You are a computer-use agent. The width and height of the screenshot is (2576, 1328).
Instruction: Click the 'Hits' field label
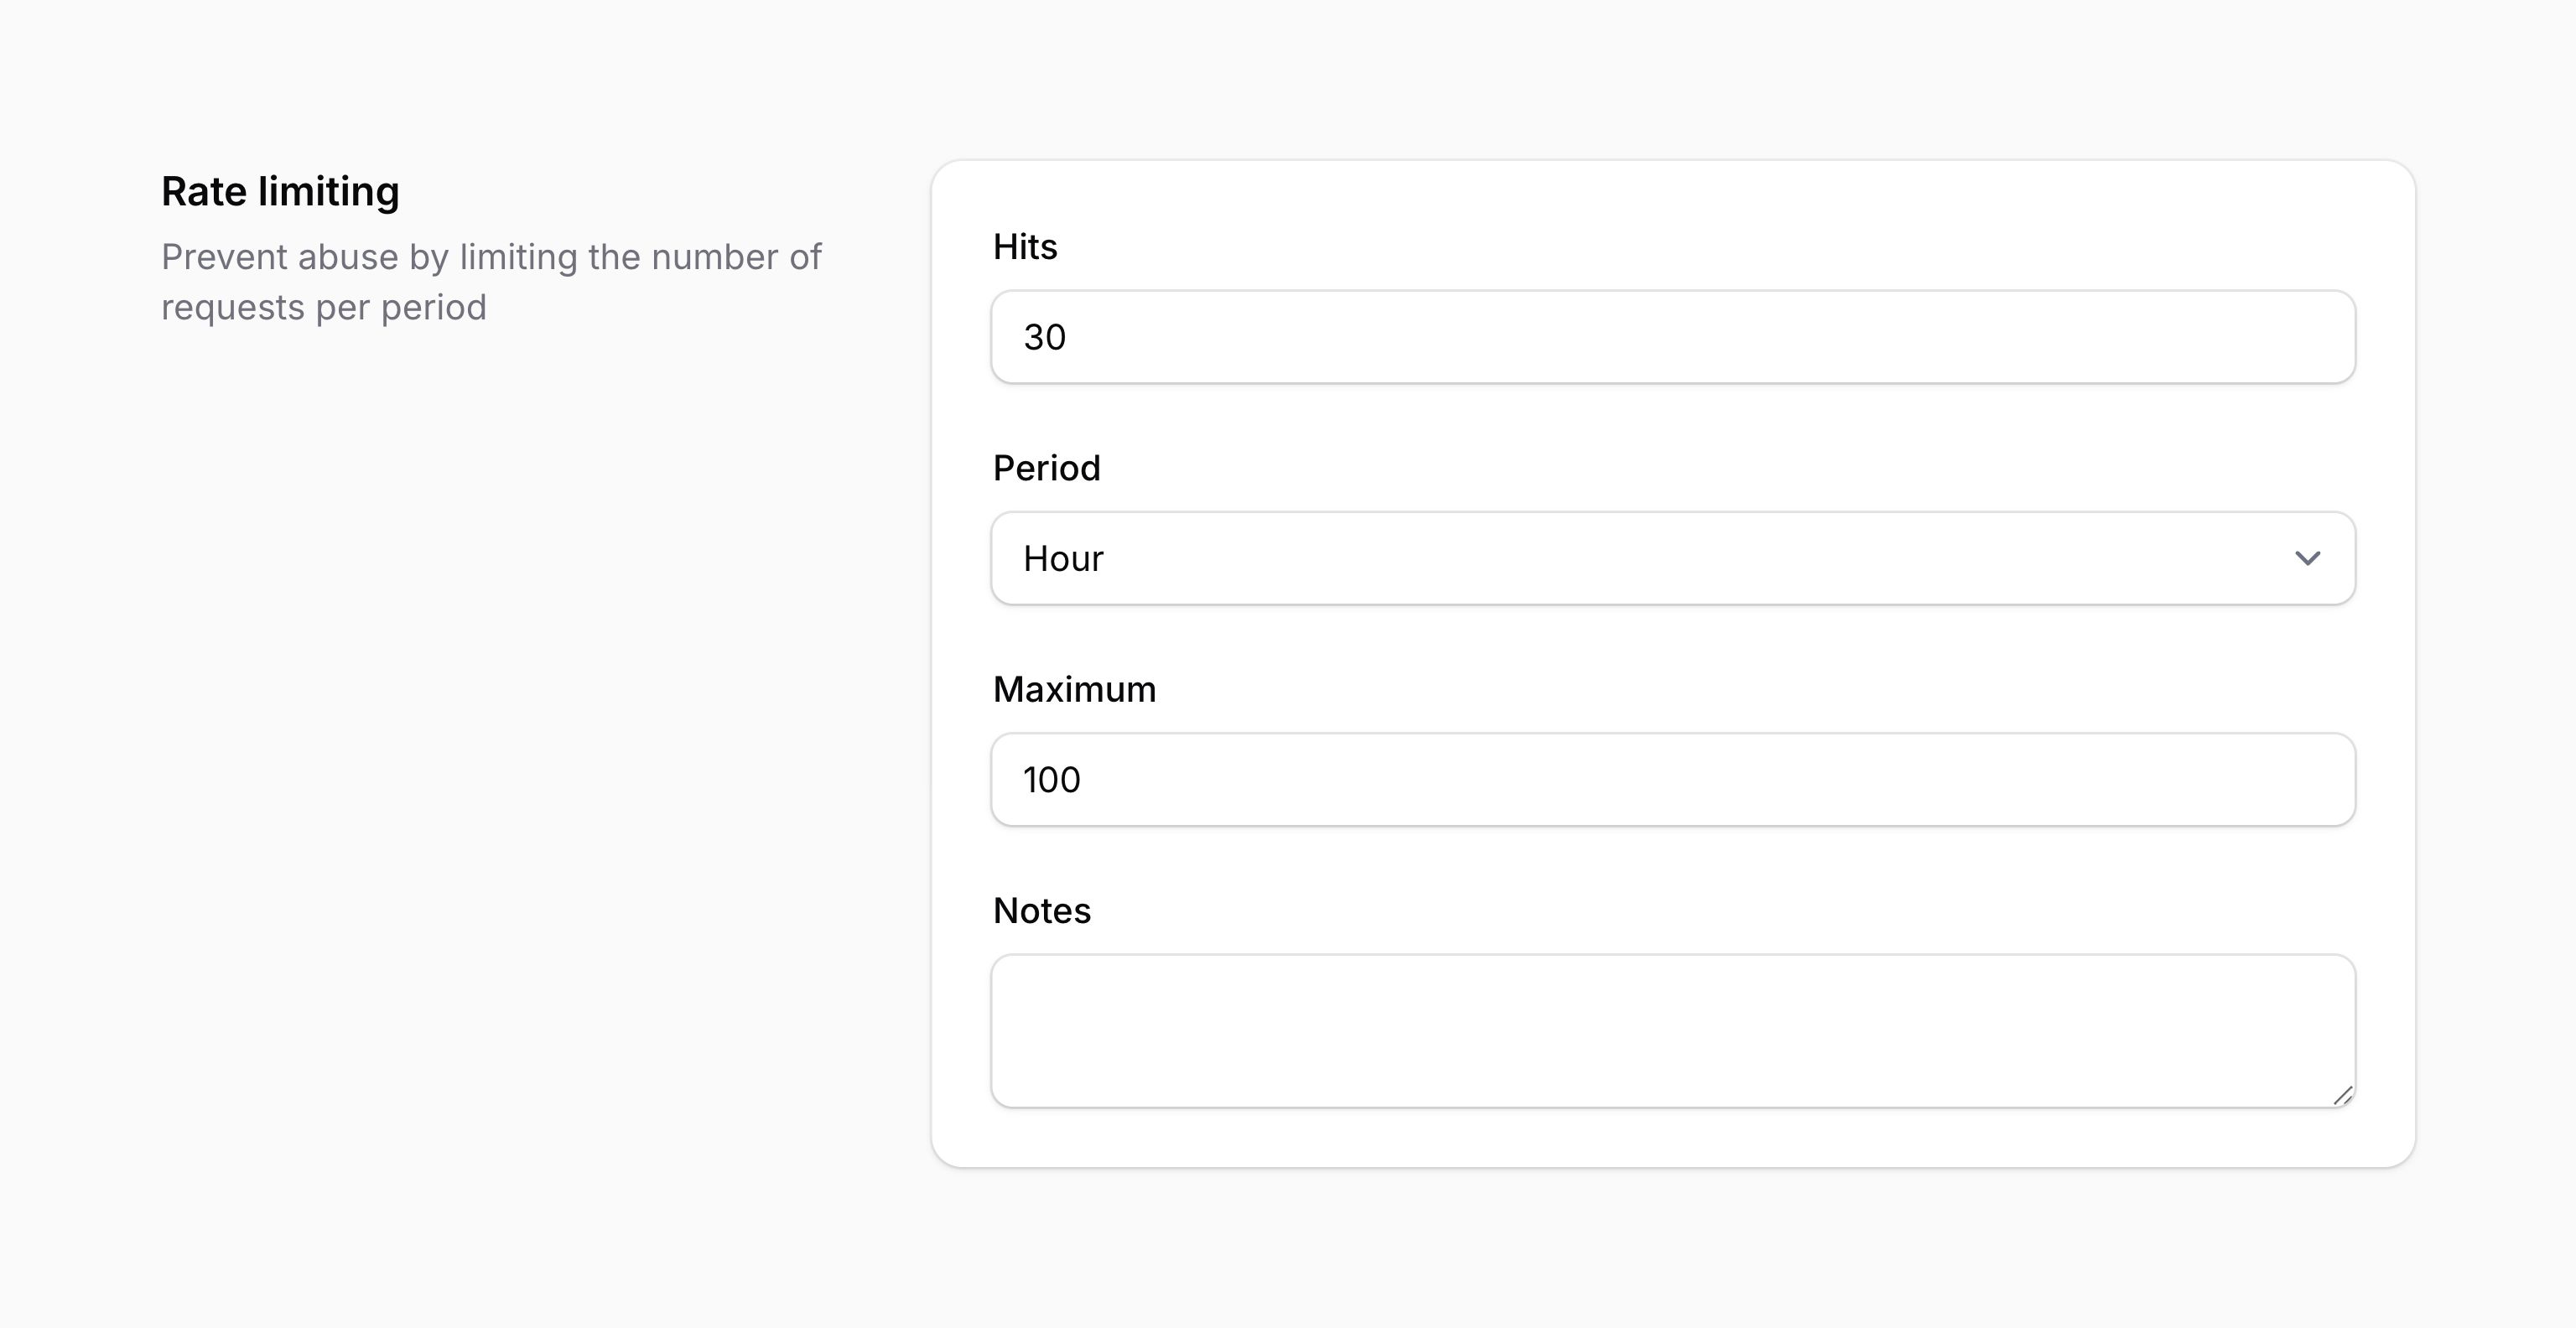[x=1025, y=247]
